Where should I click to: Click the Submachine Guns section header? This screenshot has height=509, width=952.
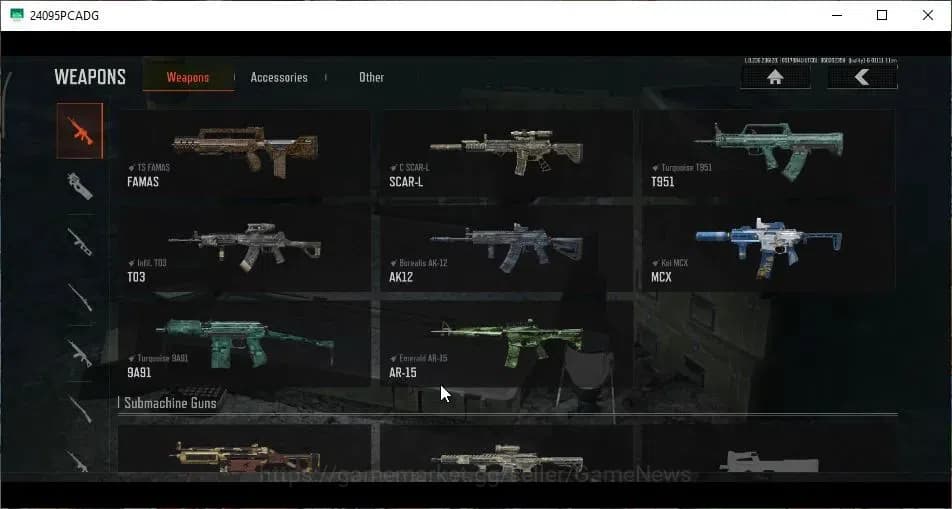tap(170, 403)
